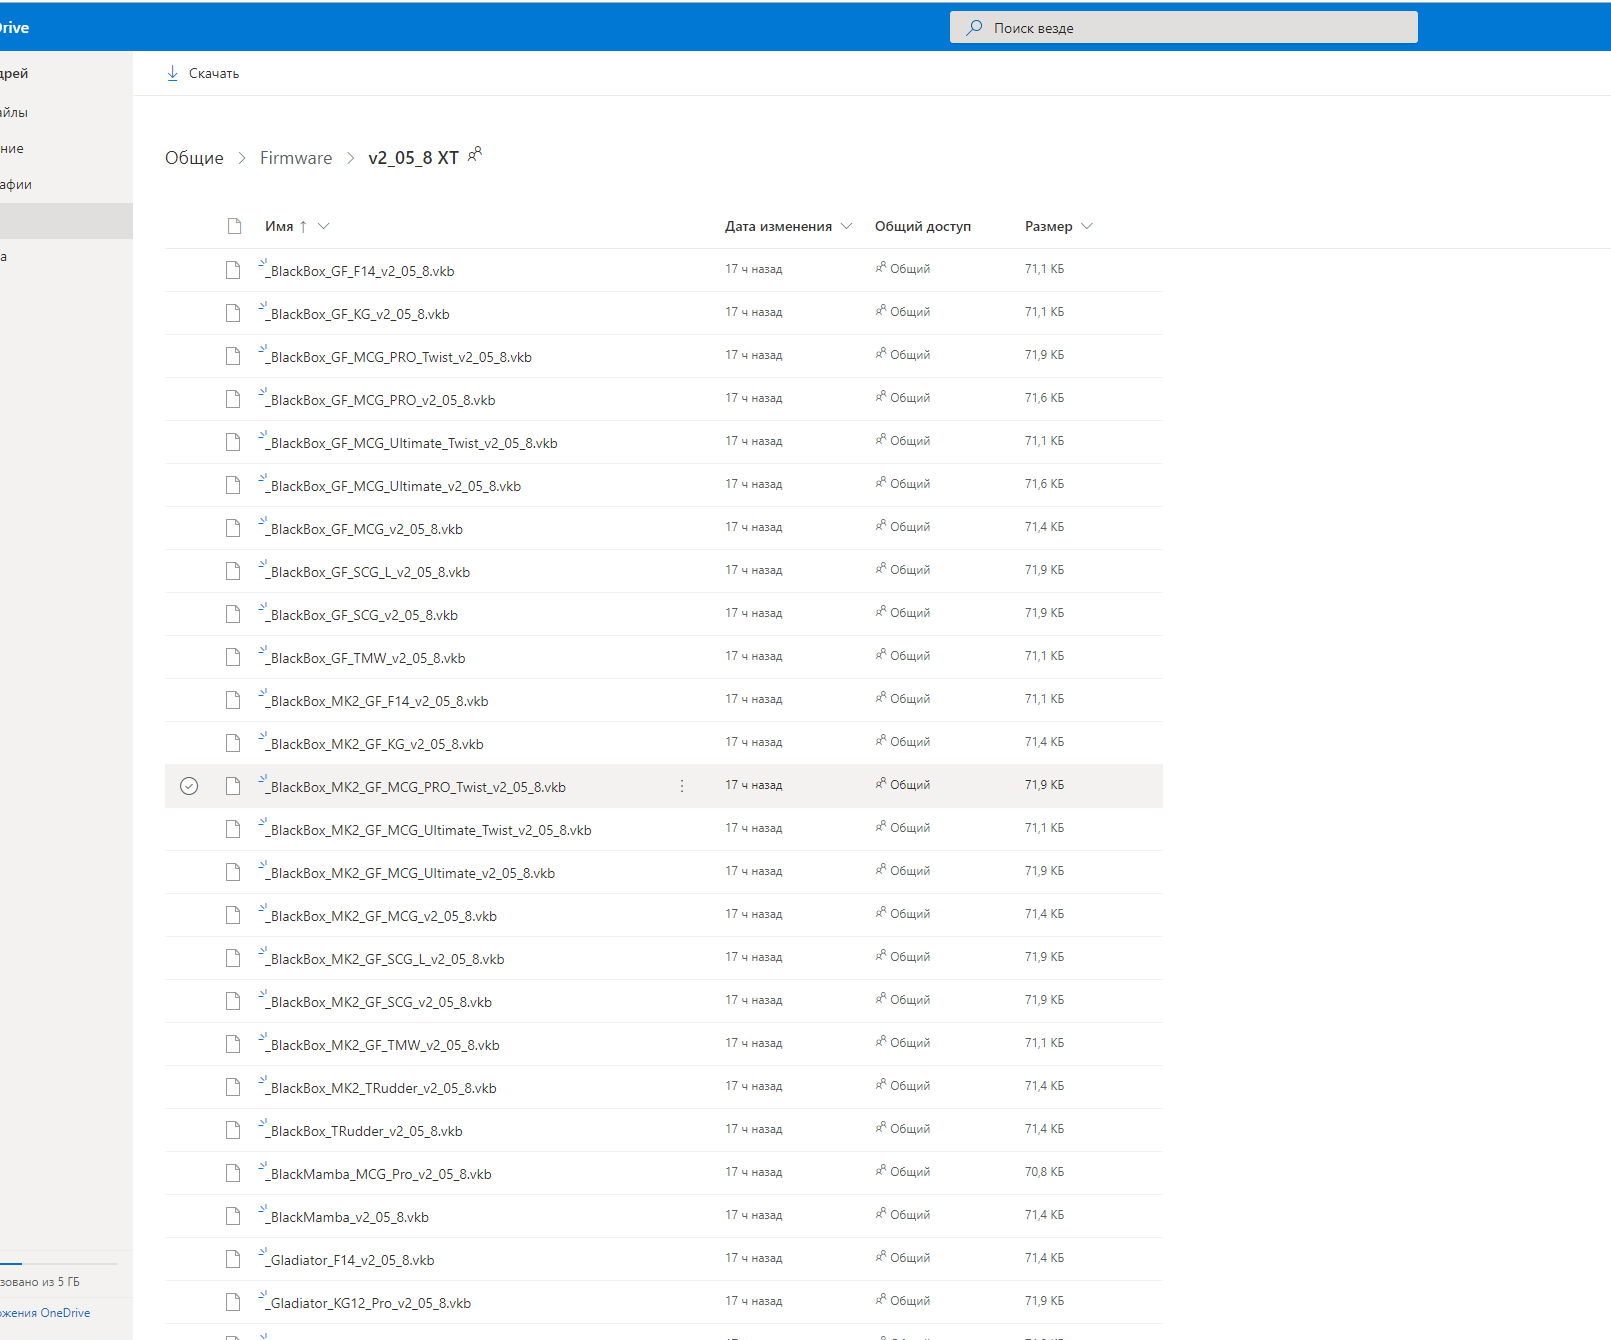
Task: Open _BlackBox_MK2_GF_SCG_v2_05_8.vkb file
Action: pos(379,1002)
